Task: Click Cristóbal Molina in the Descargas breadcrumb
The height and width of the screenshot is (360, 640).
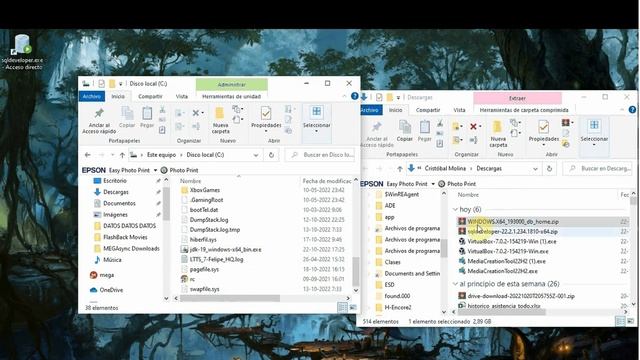Action: tap(445, 169)
